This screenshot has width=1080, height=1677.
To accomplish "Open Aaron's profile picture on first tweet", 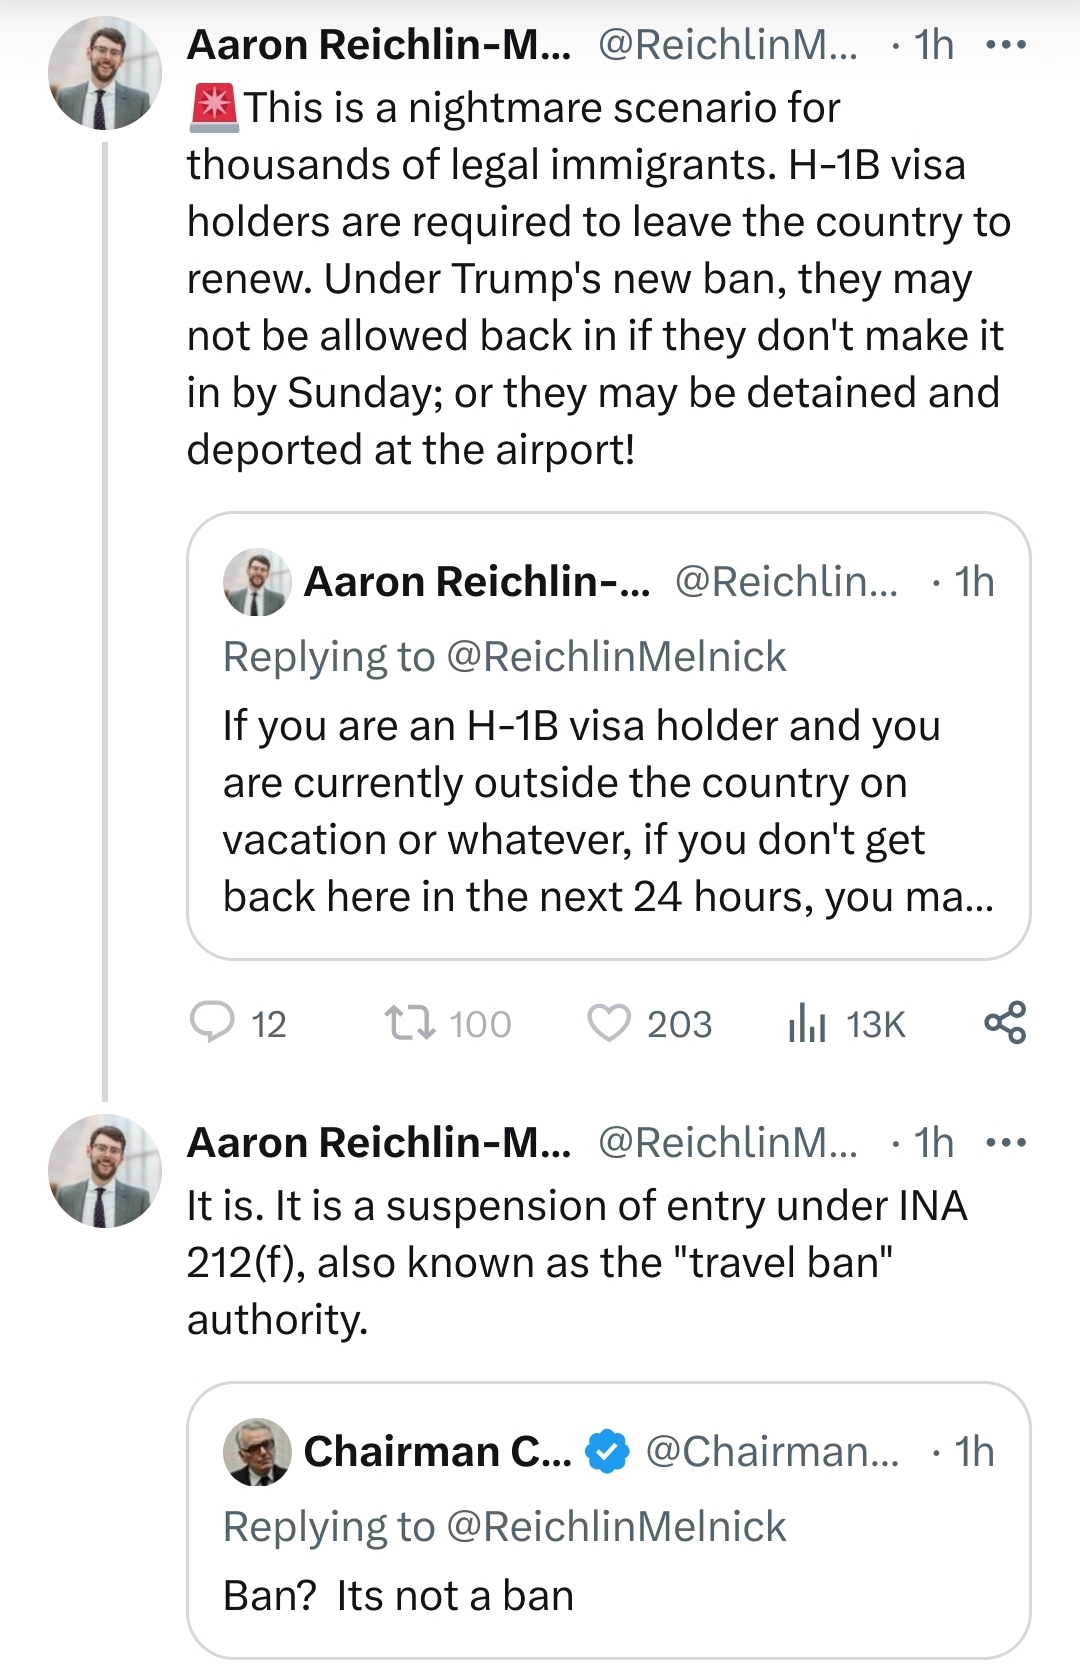I will coord(104,73).
